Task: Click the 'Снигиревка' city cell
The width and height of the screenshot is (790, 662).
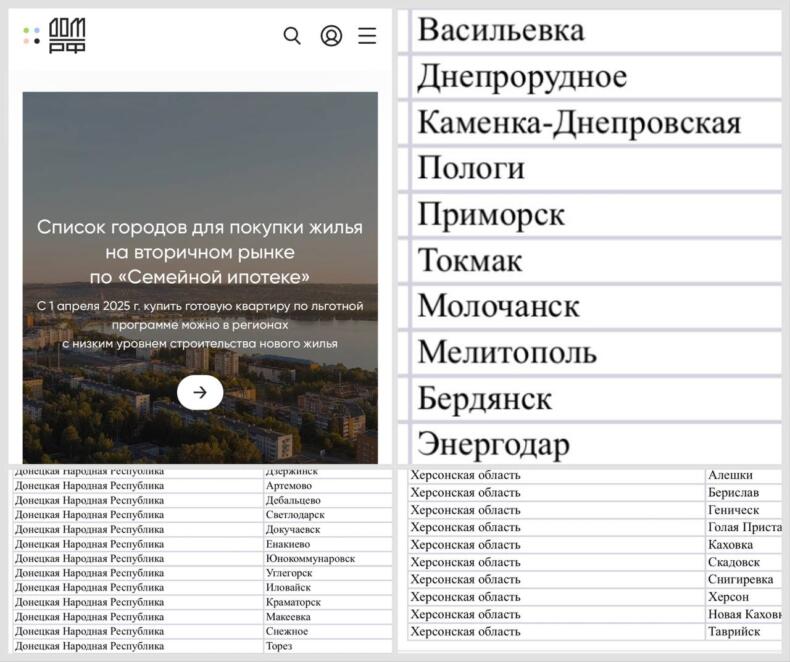Action: tap(744, 579)
